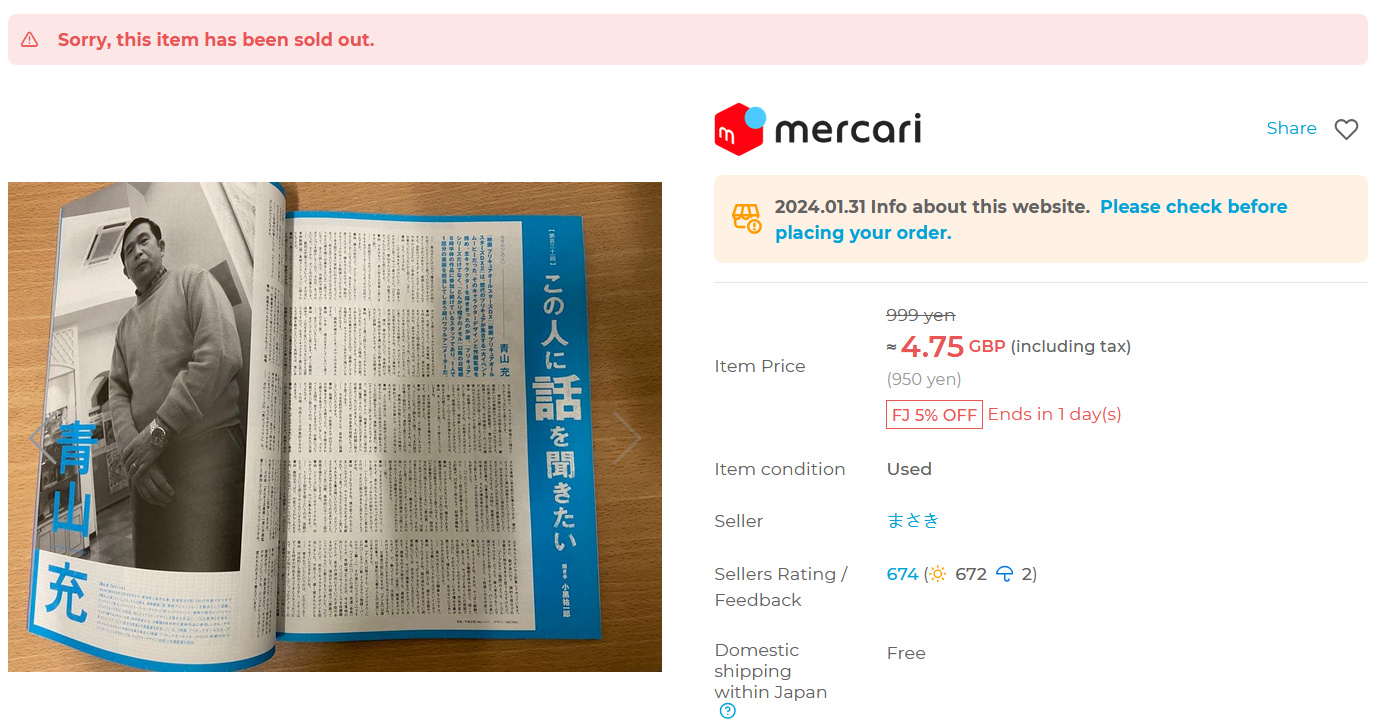Open seller まさき profile
Viewport: 1382px width, 725px height.
click(913, 521)
